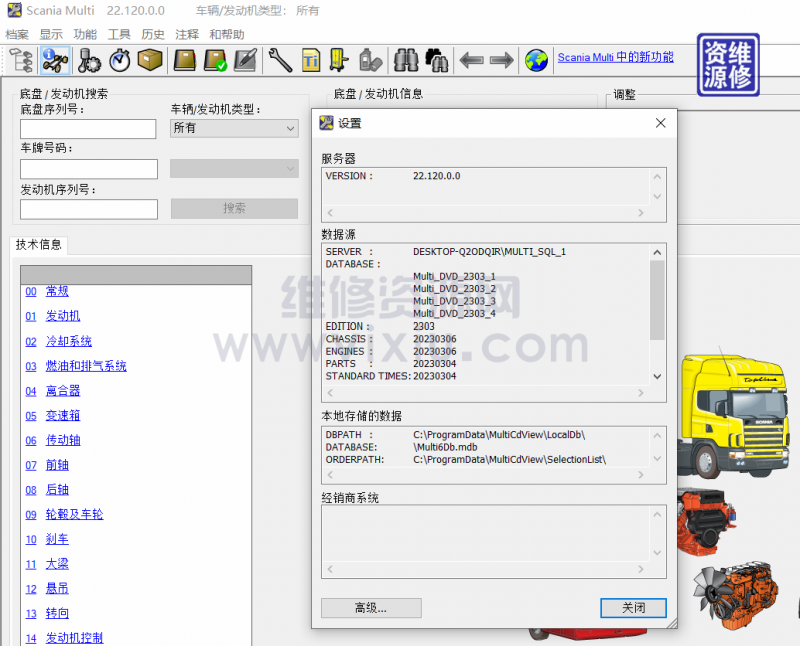Screen dimensions: 800x646
Task: Open the 12 悬吊 link
Action: pyautogui.click(x=47, y=589)
